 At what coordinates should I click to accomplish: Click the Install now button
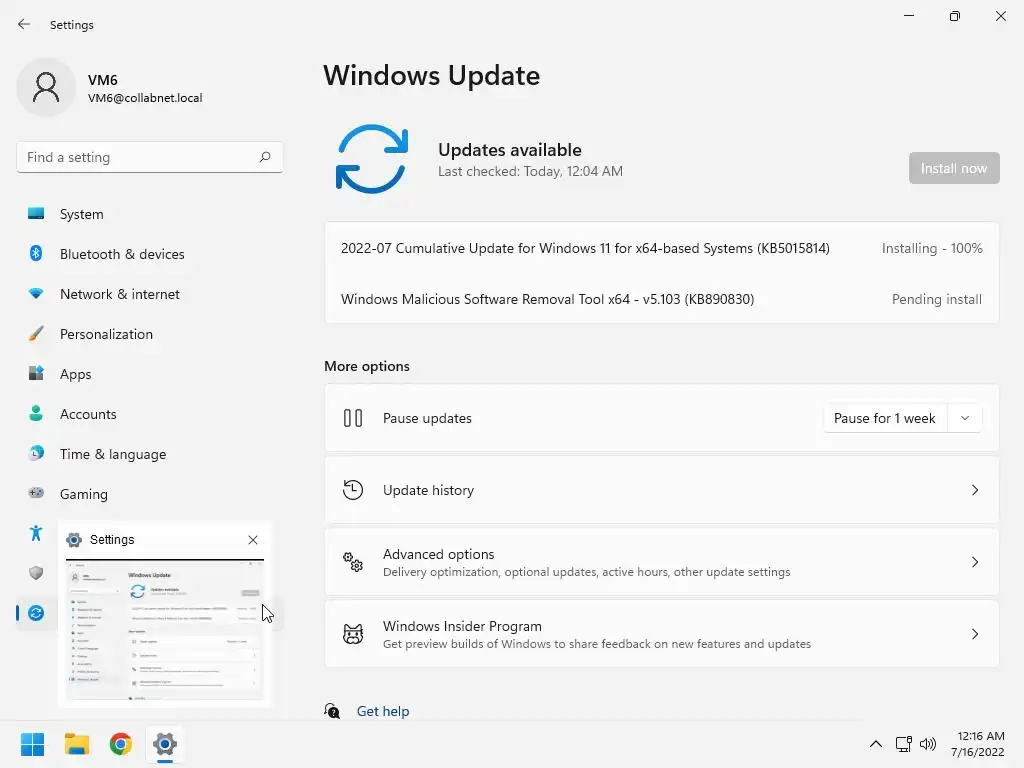[953, 168]
